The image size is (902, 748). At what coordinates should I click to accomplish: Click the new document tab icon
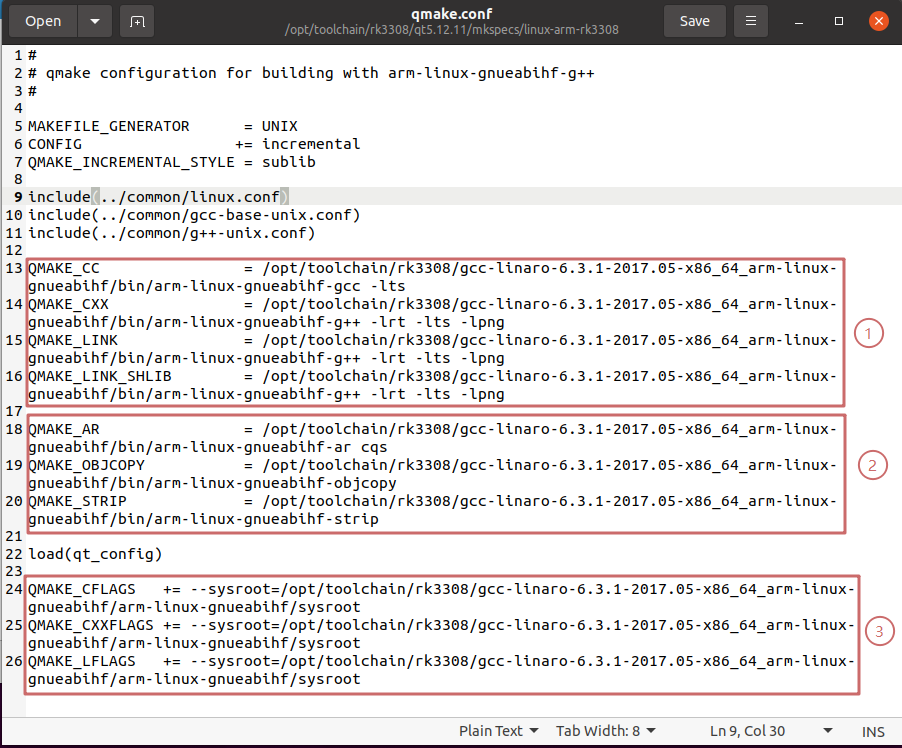[x=137, y=21]
